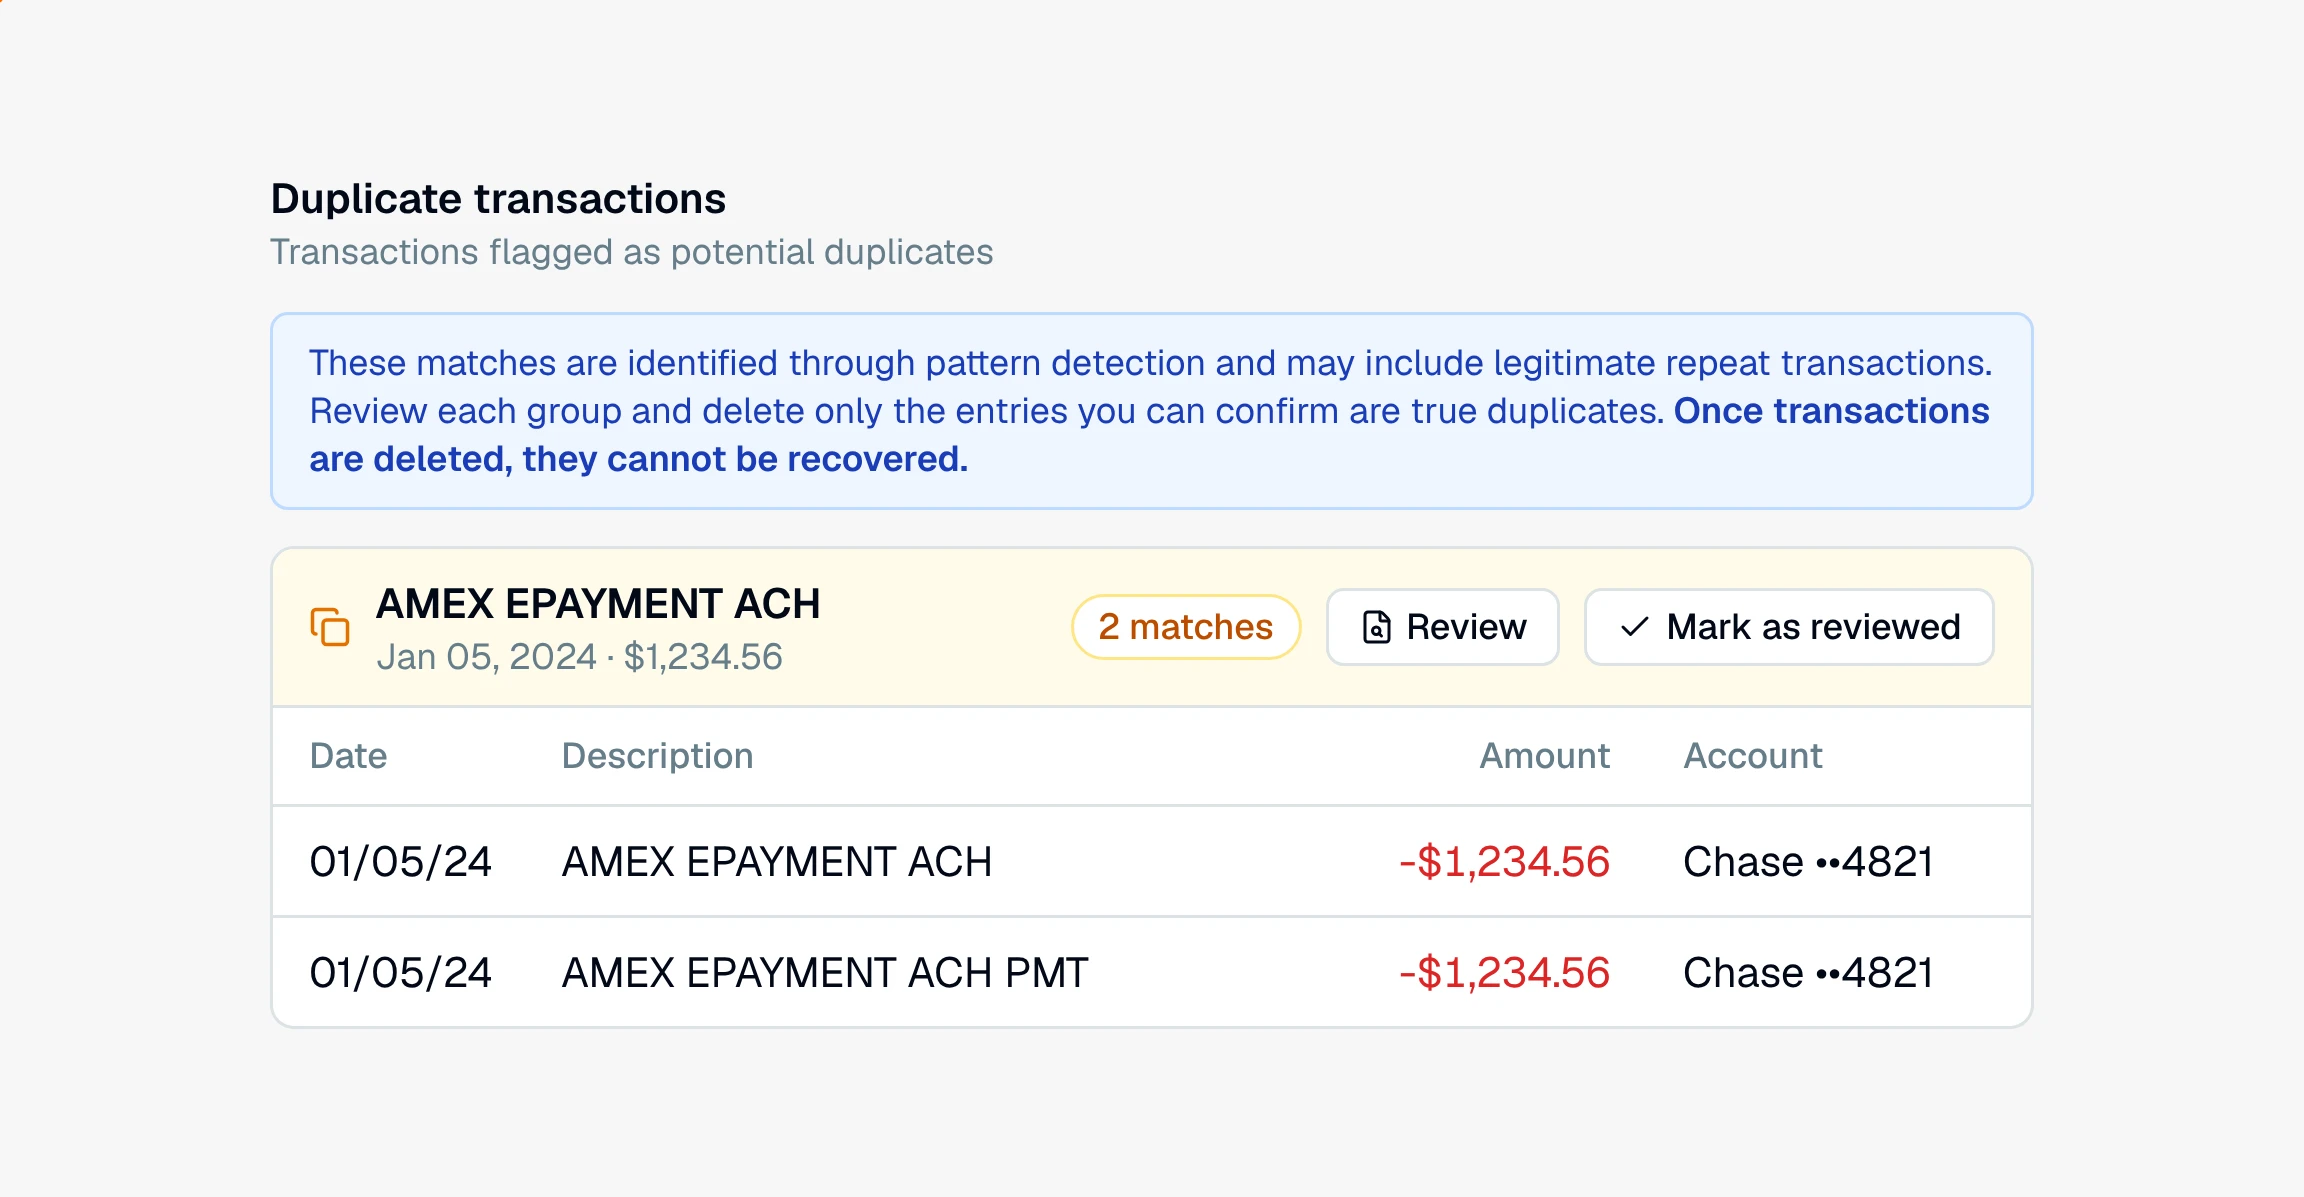Click the checkmark icon in Mark as reviewed
This screenshot has width=2304, height=1197.
(x=1634, y=627)
